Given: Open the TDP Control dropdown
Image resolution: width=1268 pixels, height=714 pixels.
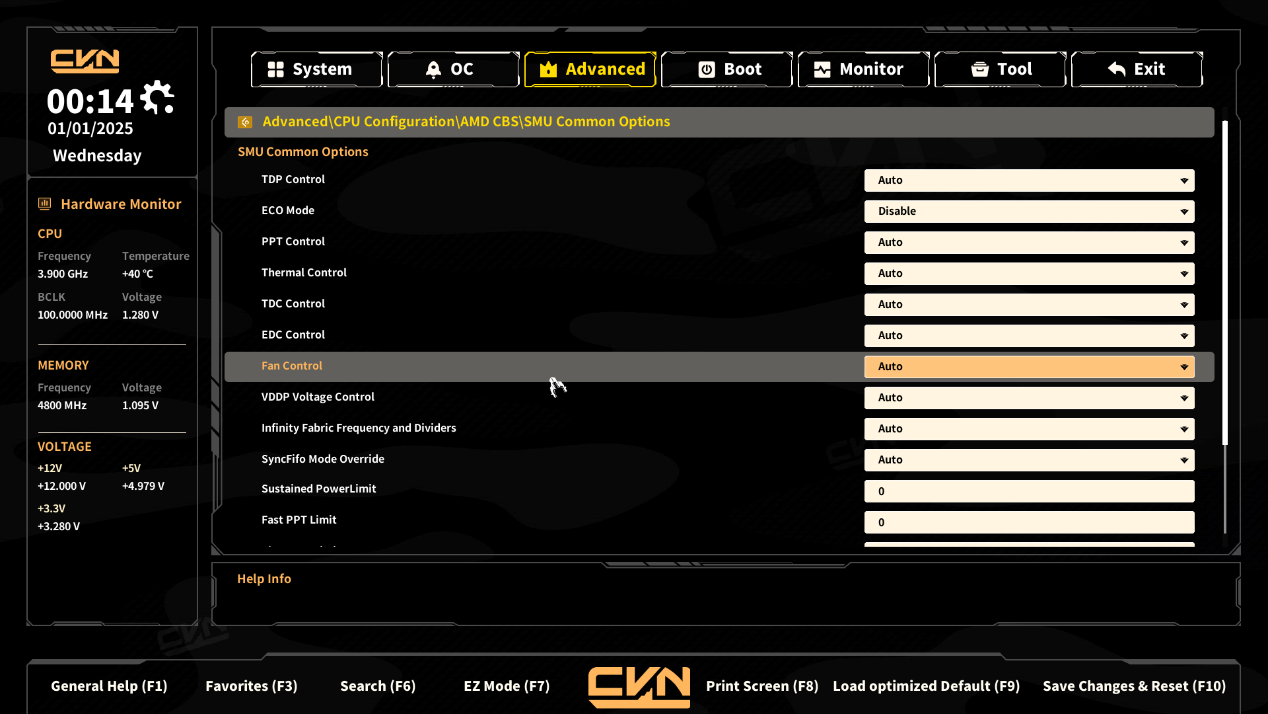Looking at the screenshot, I should click(x=1029, y=181).
